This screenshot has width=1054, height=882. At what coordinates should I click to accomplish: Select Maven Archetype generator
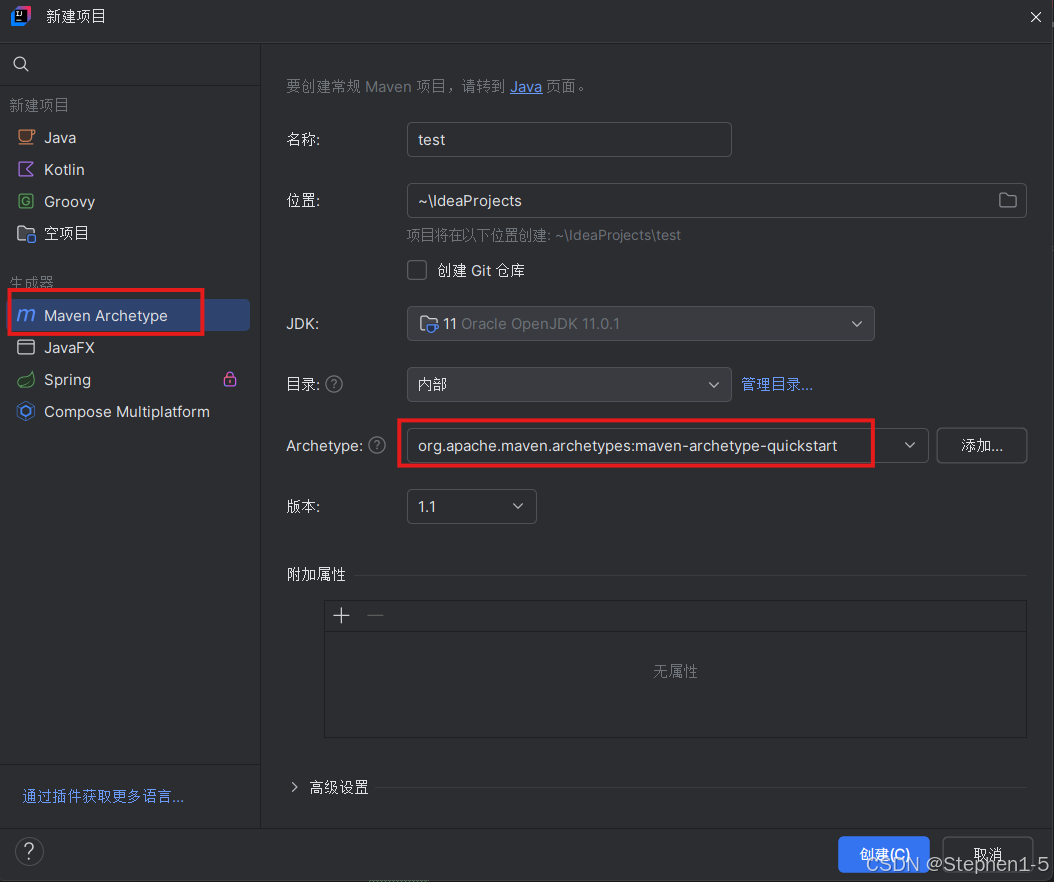pos(129,315)
